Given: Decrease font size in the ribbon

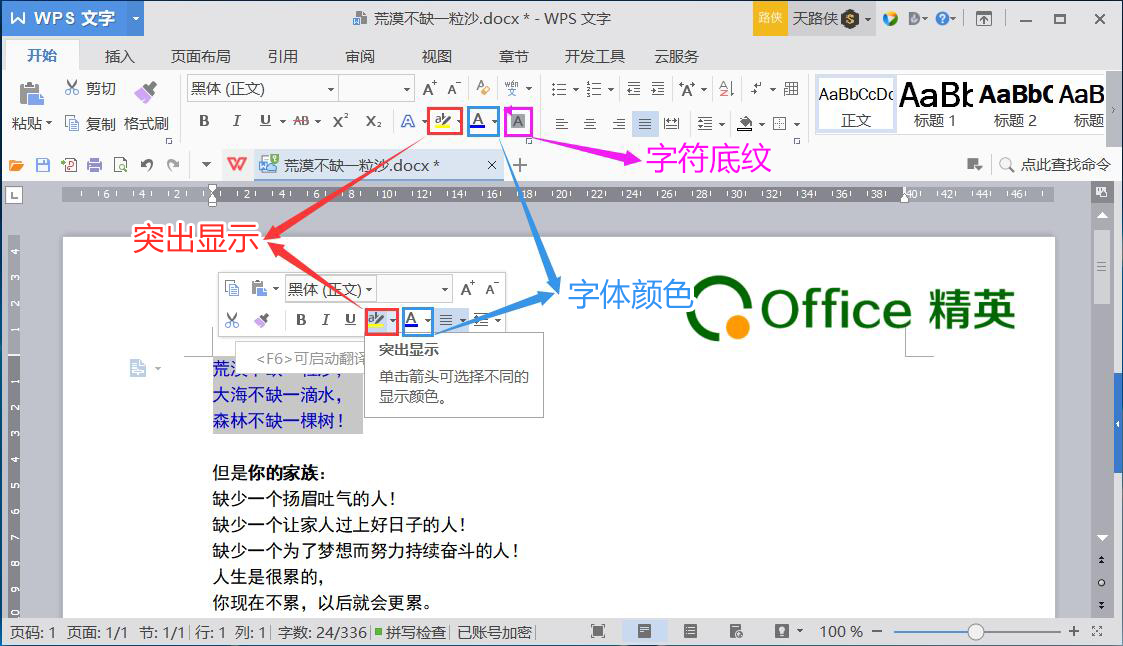Looking at the screenshot, I should [453, 89].
